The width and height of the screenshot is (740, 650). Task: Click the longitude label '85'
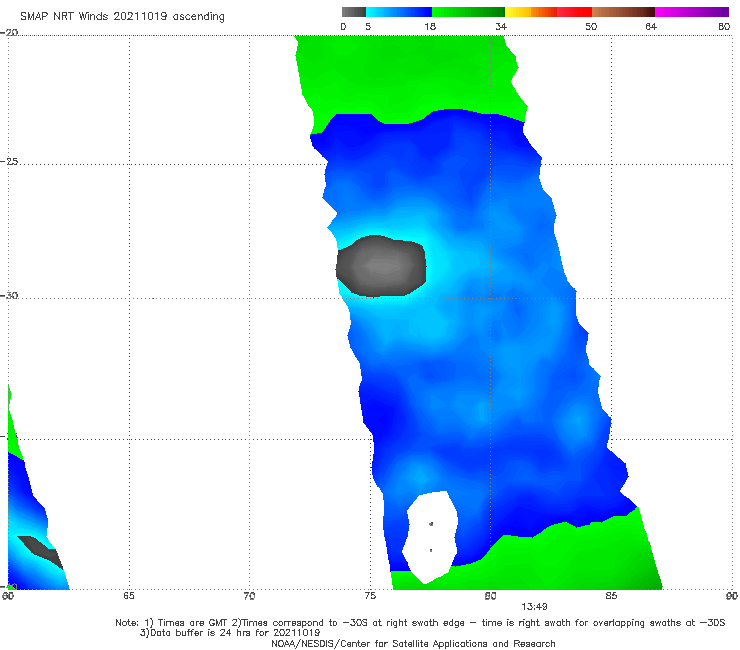[x=611, y=596]
